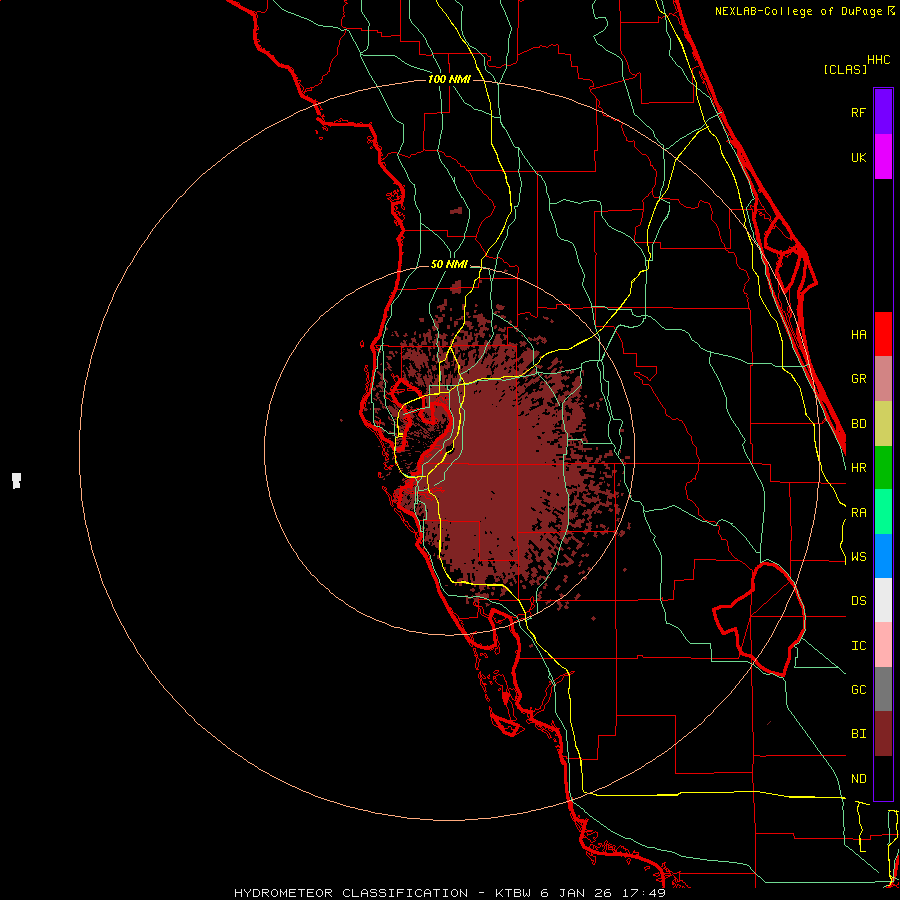Click the HYDROMETEOR CLASSIFICATION title text
The image size is (900, 900).
351,893
